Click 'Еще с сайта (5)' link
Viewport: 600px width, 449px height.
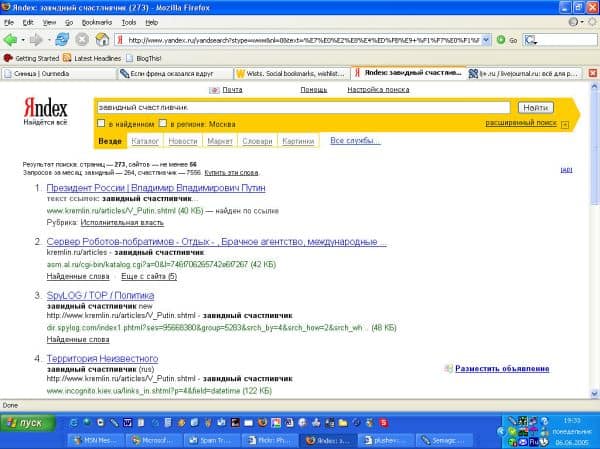(149, 276)
